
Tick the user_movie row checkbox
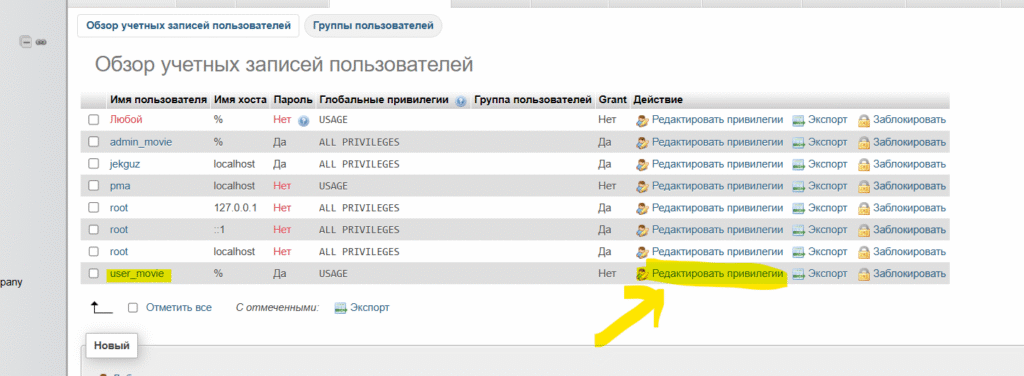tap(93, 274)
